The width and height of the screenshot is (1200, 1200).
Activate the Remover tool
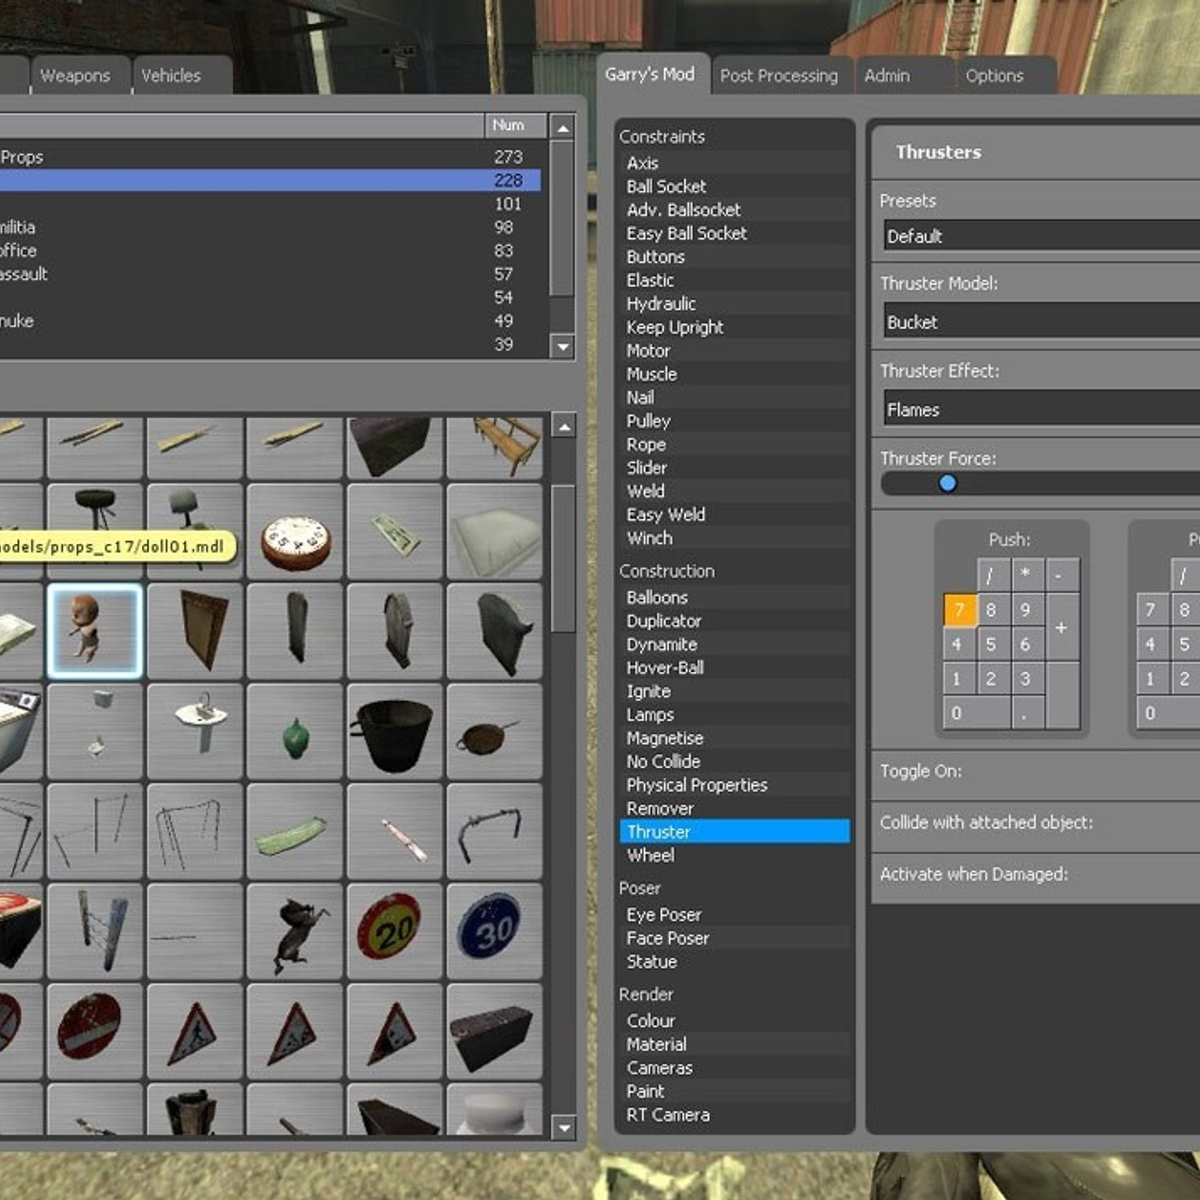tap(735, 808)
